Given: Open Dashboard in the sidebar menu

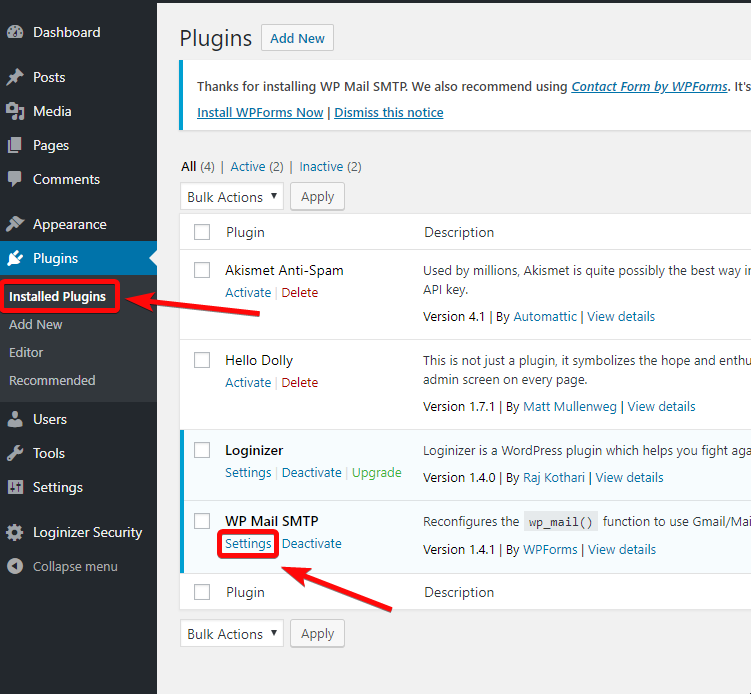Looking at the screenshot, I should (x=67, y=32).
